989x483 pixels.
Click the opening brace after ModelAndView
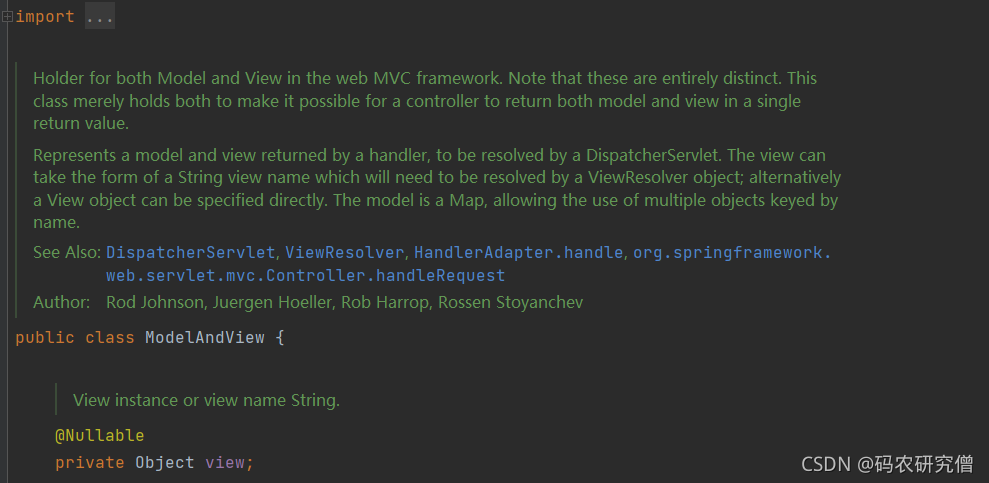280,337
